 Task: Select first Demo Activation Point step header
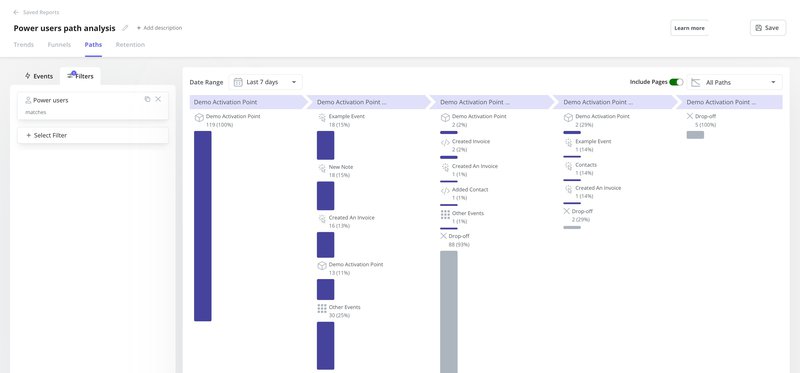click(x=248, y=102)
